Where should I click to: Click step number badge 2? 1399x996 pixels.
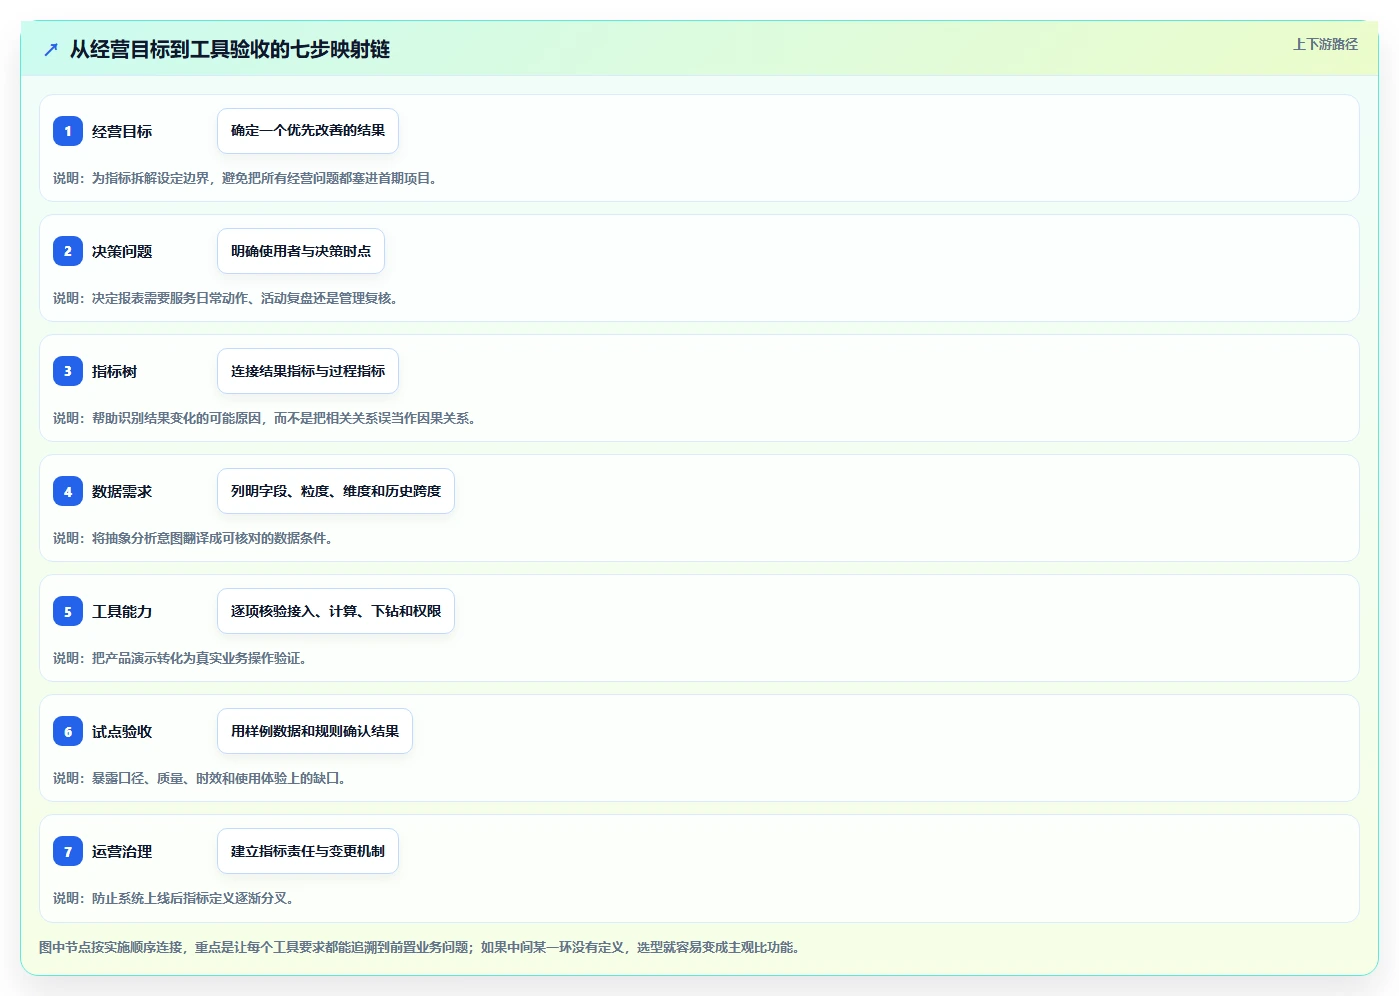click(68, 251)
